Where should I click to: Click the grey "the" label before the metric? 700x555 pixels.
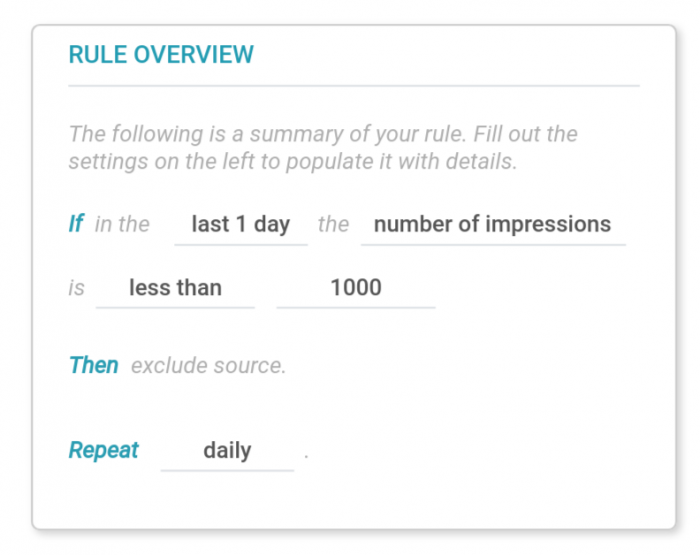pyautogui.click(x=333, y=224)
